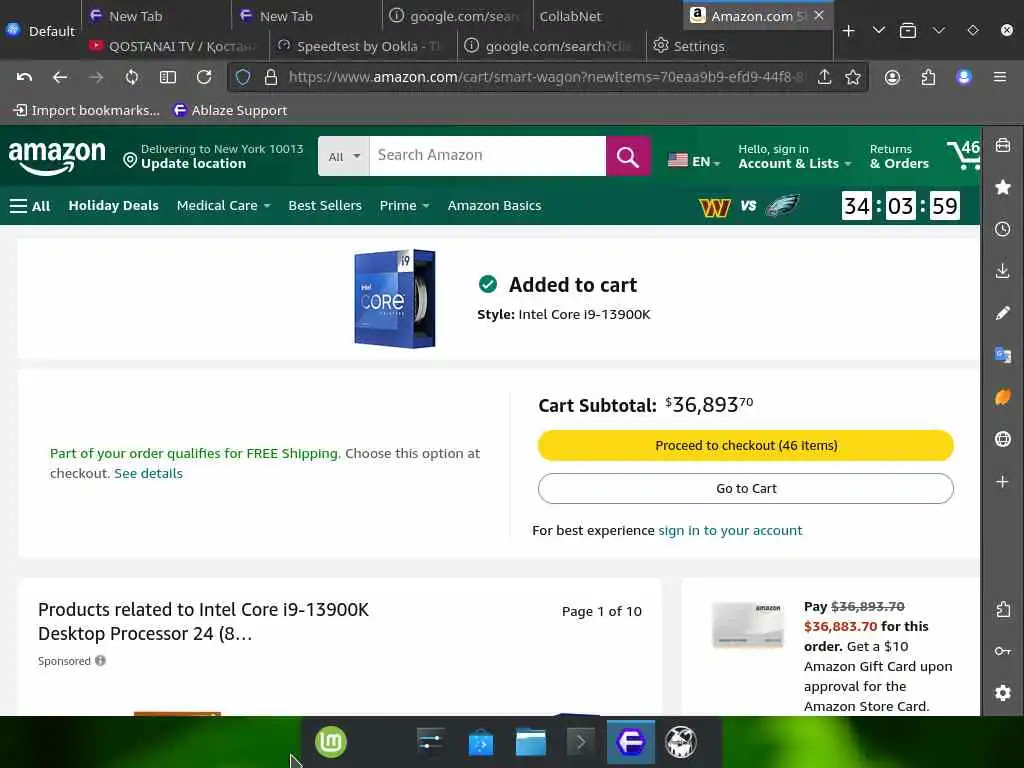This screenshot has width=1024, height=768.
Task: Open the sidebar settings gear icon
Action: [x=1002, y=693]
